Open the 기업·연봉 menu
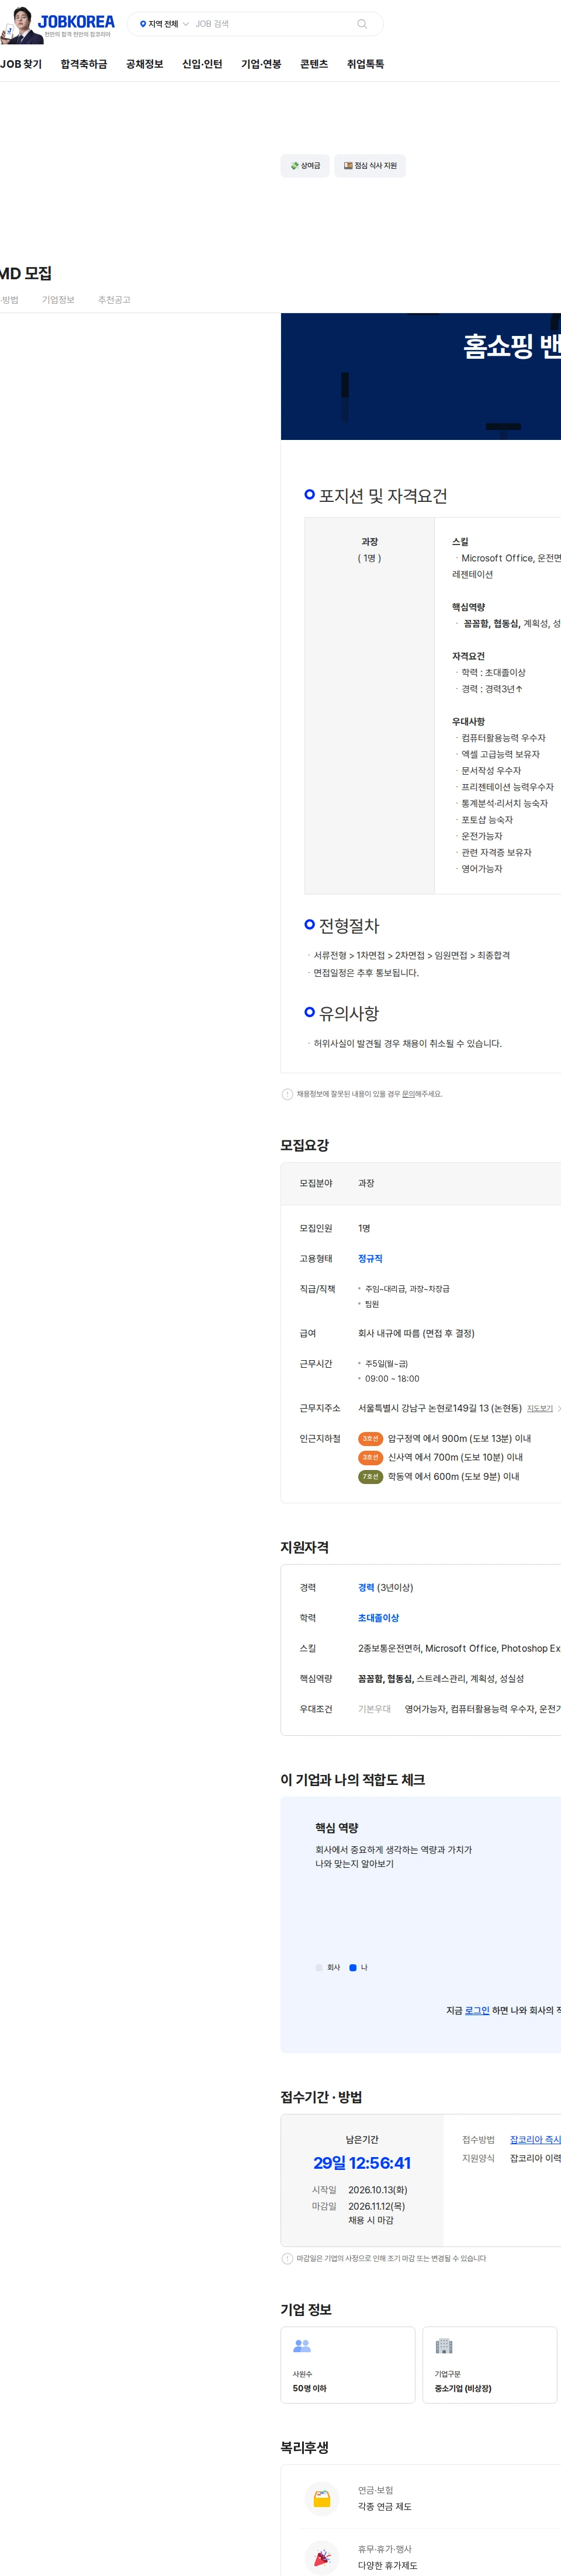 [x=261, y=64]
